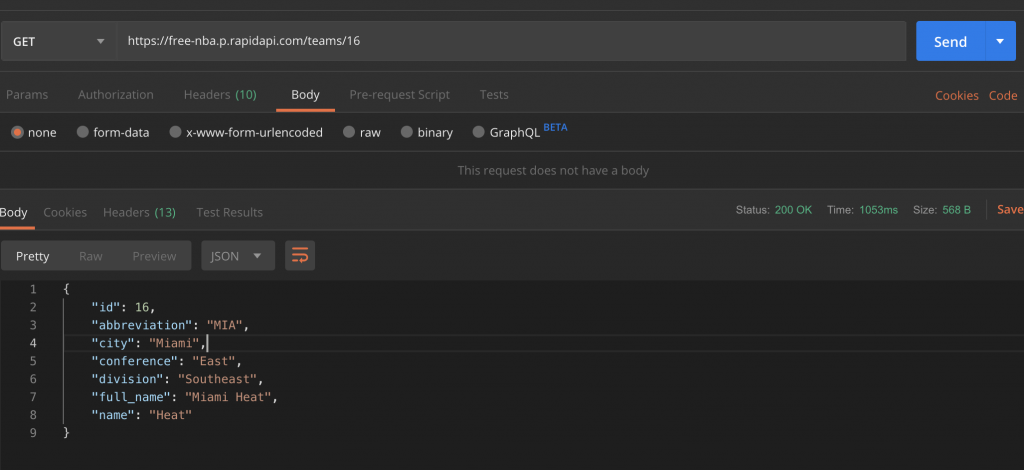Open the Send button dropdown arrow

(1000, 41)
